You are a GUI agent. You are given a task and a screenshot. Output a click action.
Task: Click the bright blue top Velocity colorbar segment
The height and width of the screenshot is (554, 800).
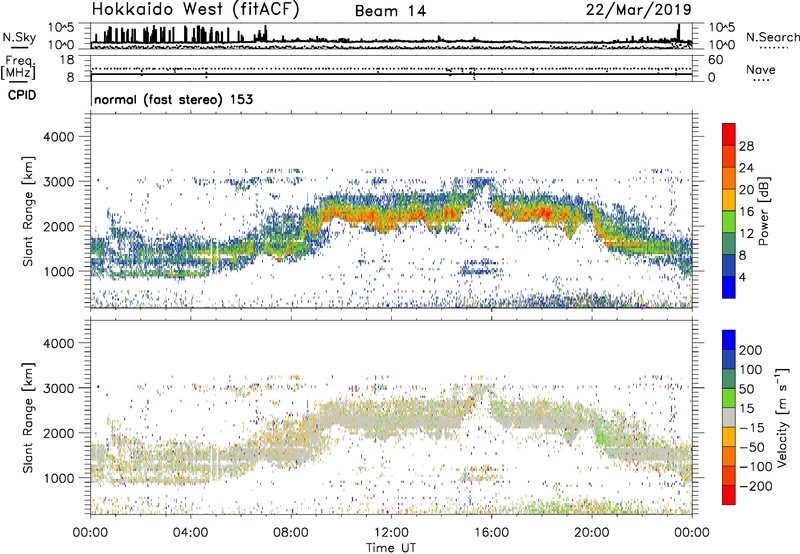[729, 340]
